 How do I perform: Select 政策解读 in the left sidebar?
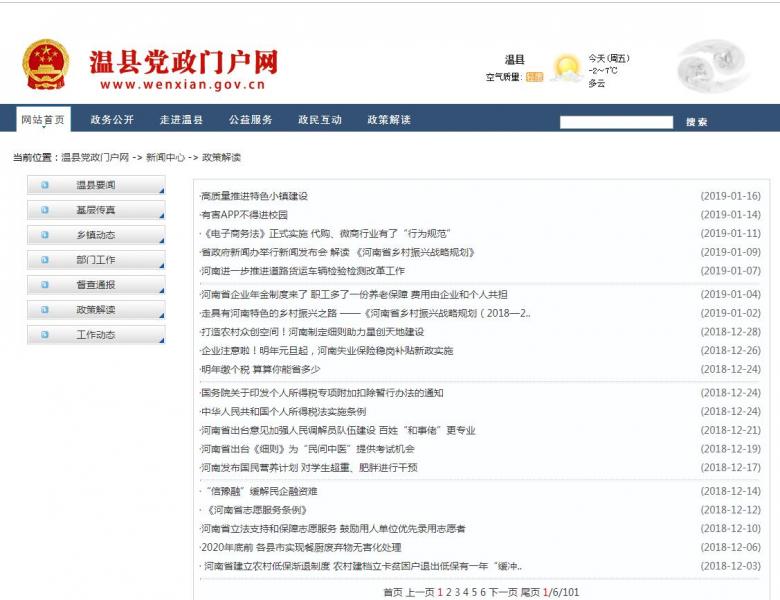pos(96,310)
